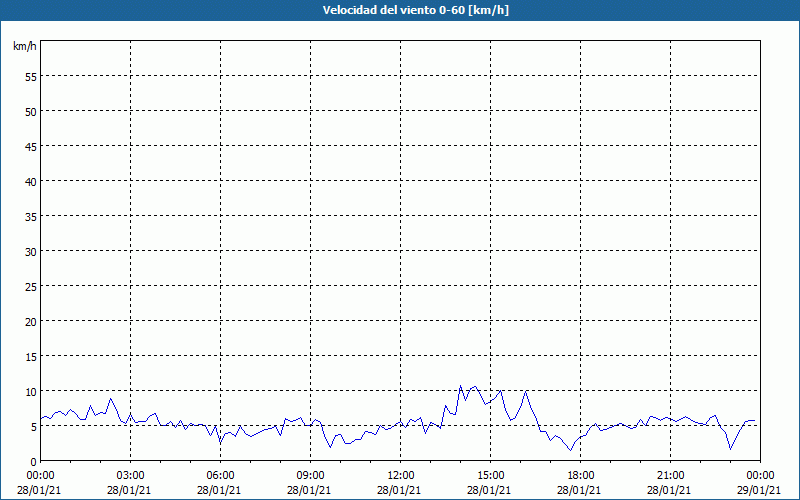Click the 10 y-axis value

click(31, 391)
